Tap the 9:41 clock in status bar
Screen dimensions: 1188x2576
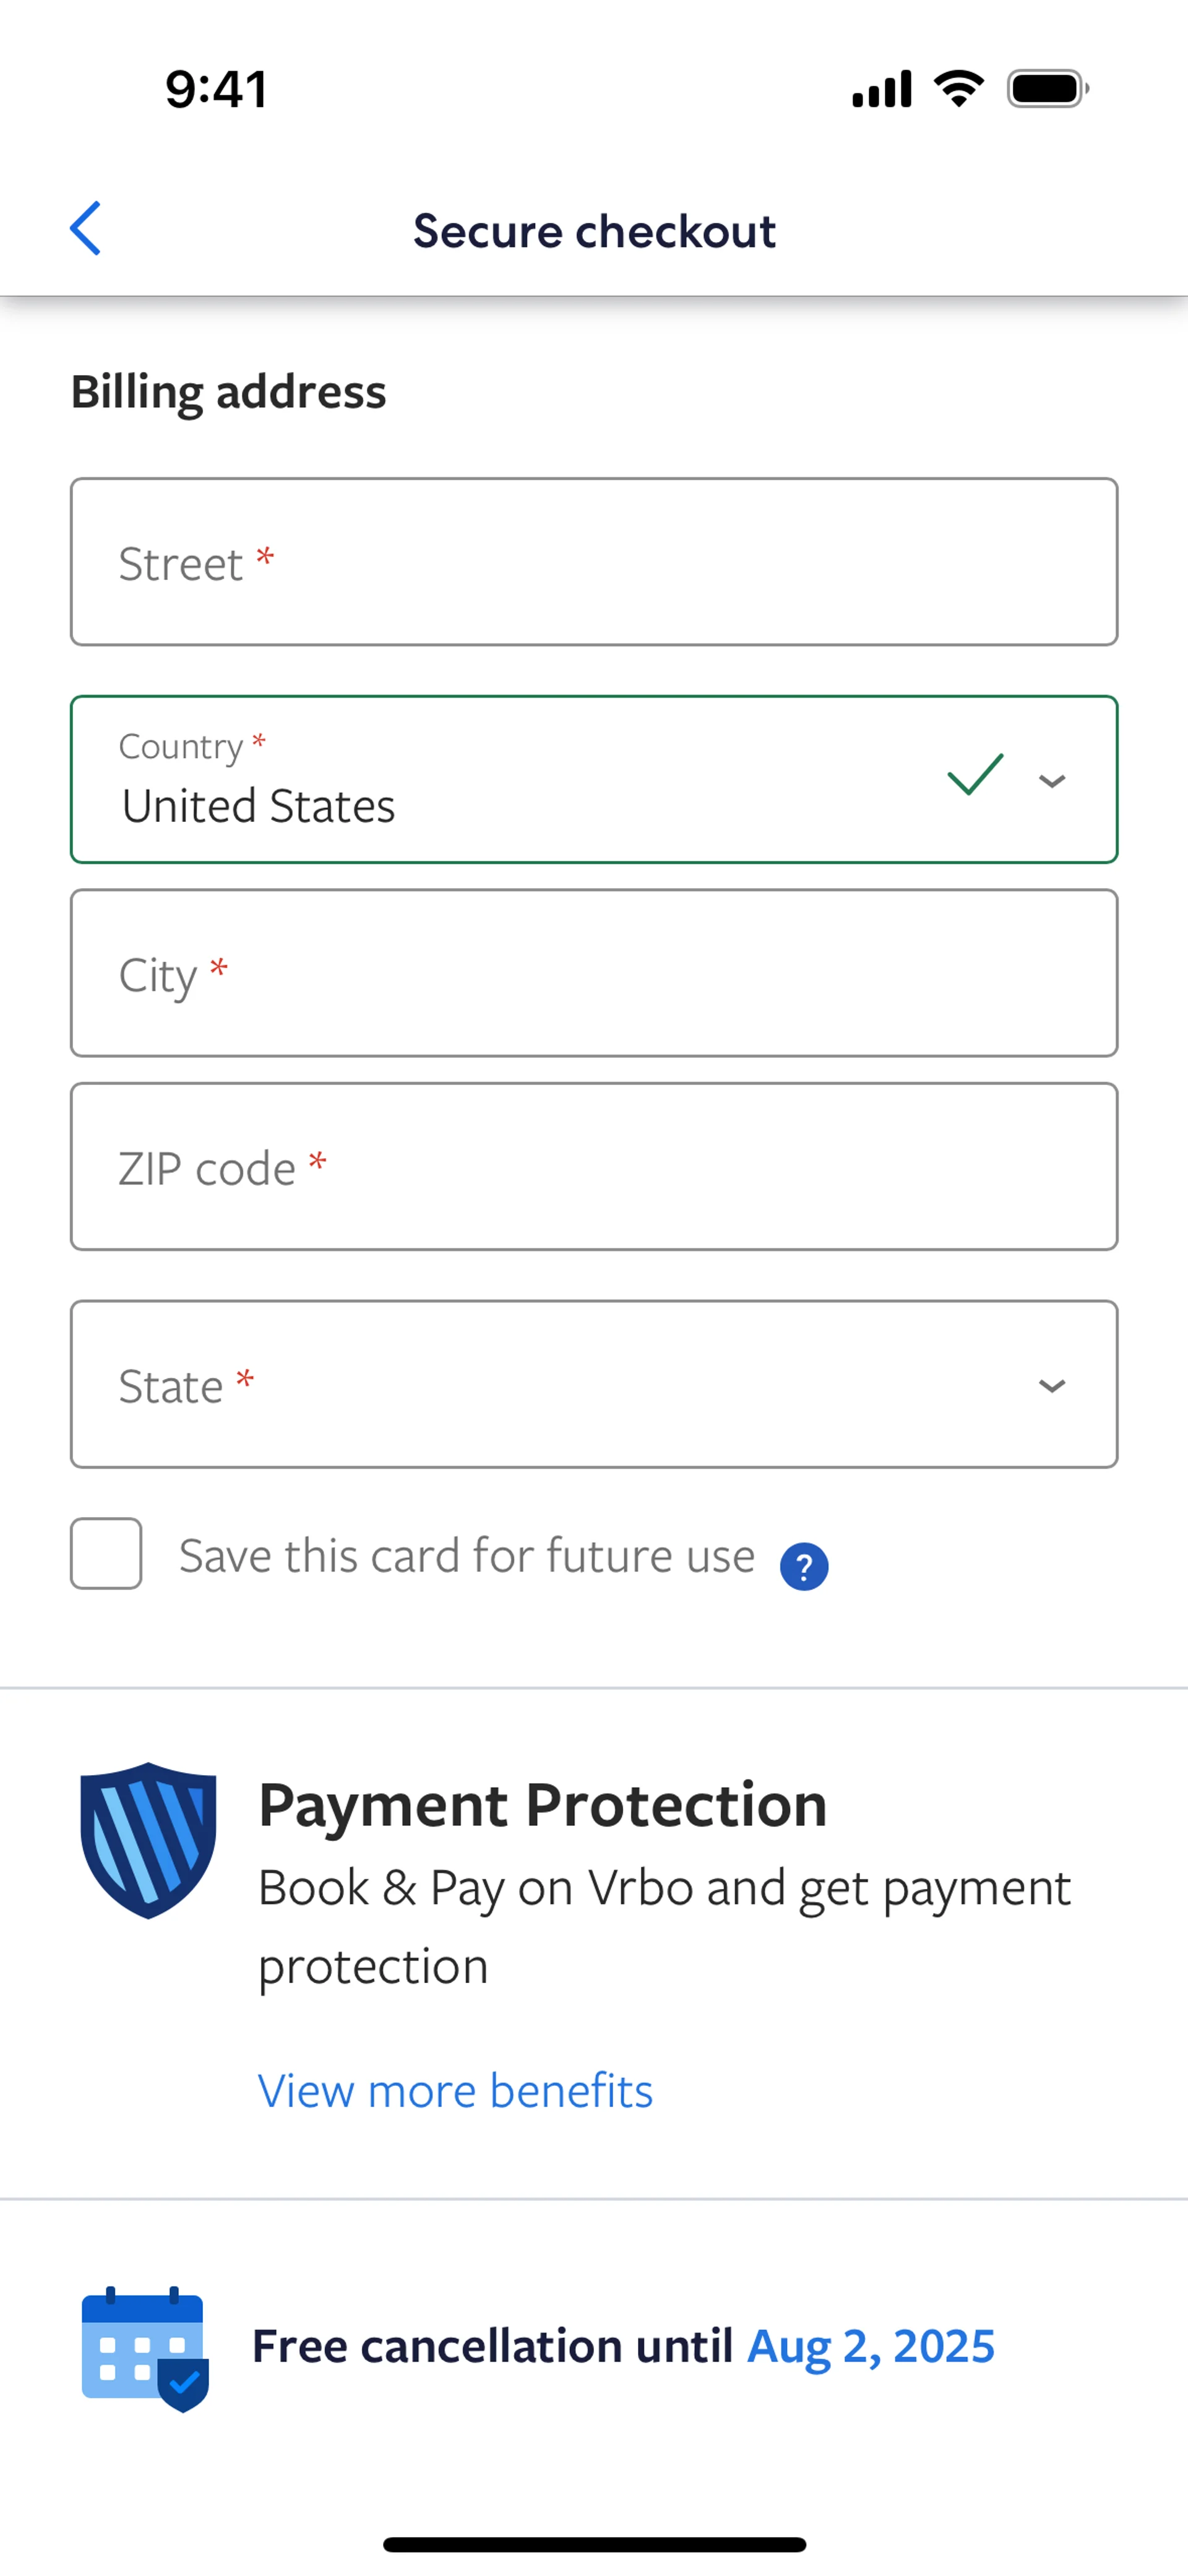click(x=217, y=89)
